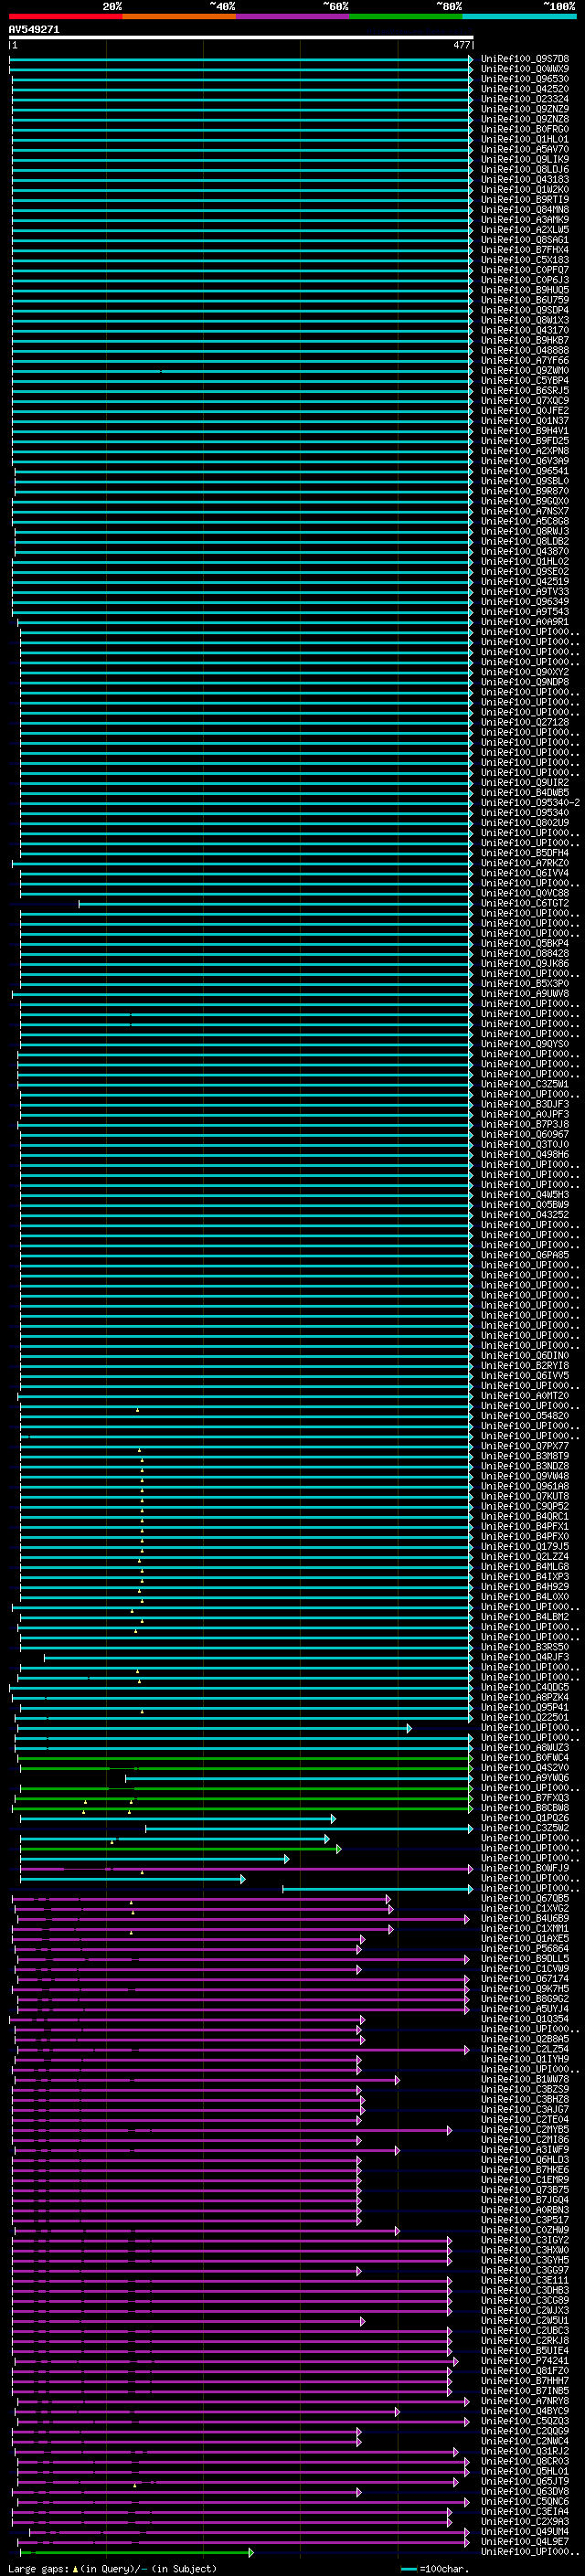
Task: Select the UniRef100_C9QP52 label
Action: click(x=524, y=1506)
